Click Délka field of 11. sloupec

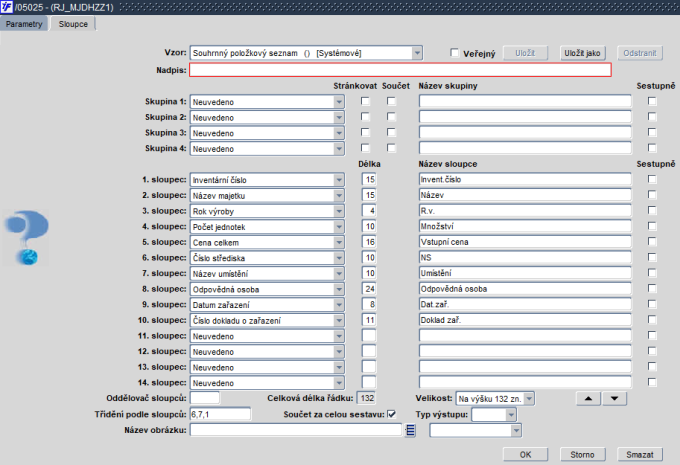point(369,335)
